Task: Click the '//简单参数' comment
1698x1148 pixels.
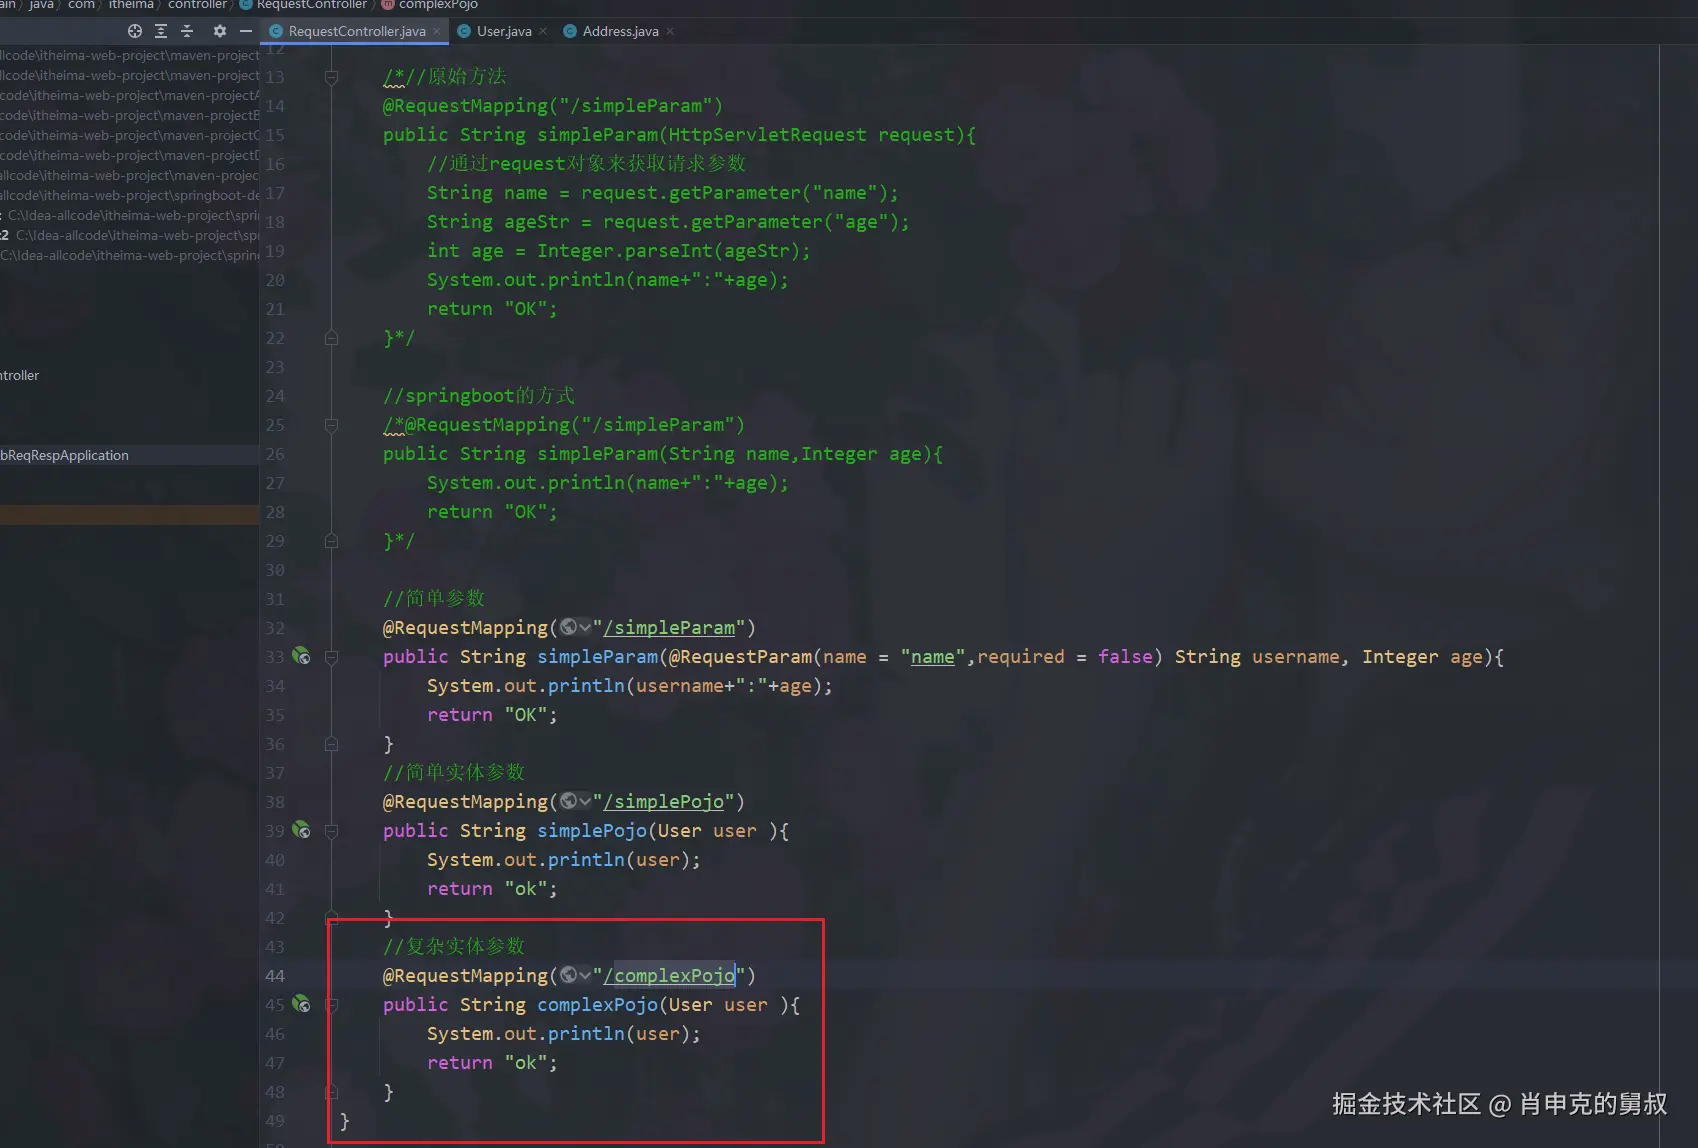Action: (x=434, y=599)
